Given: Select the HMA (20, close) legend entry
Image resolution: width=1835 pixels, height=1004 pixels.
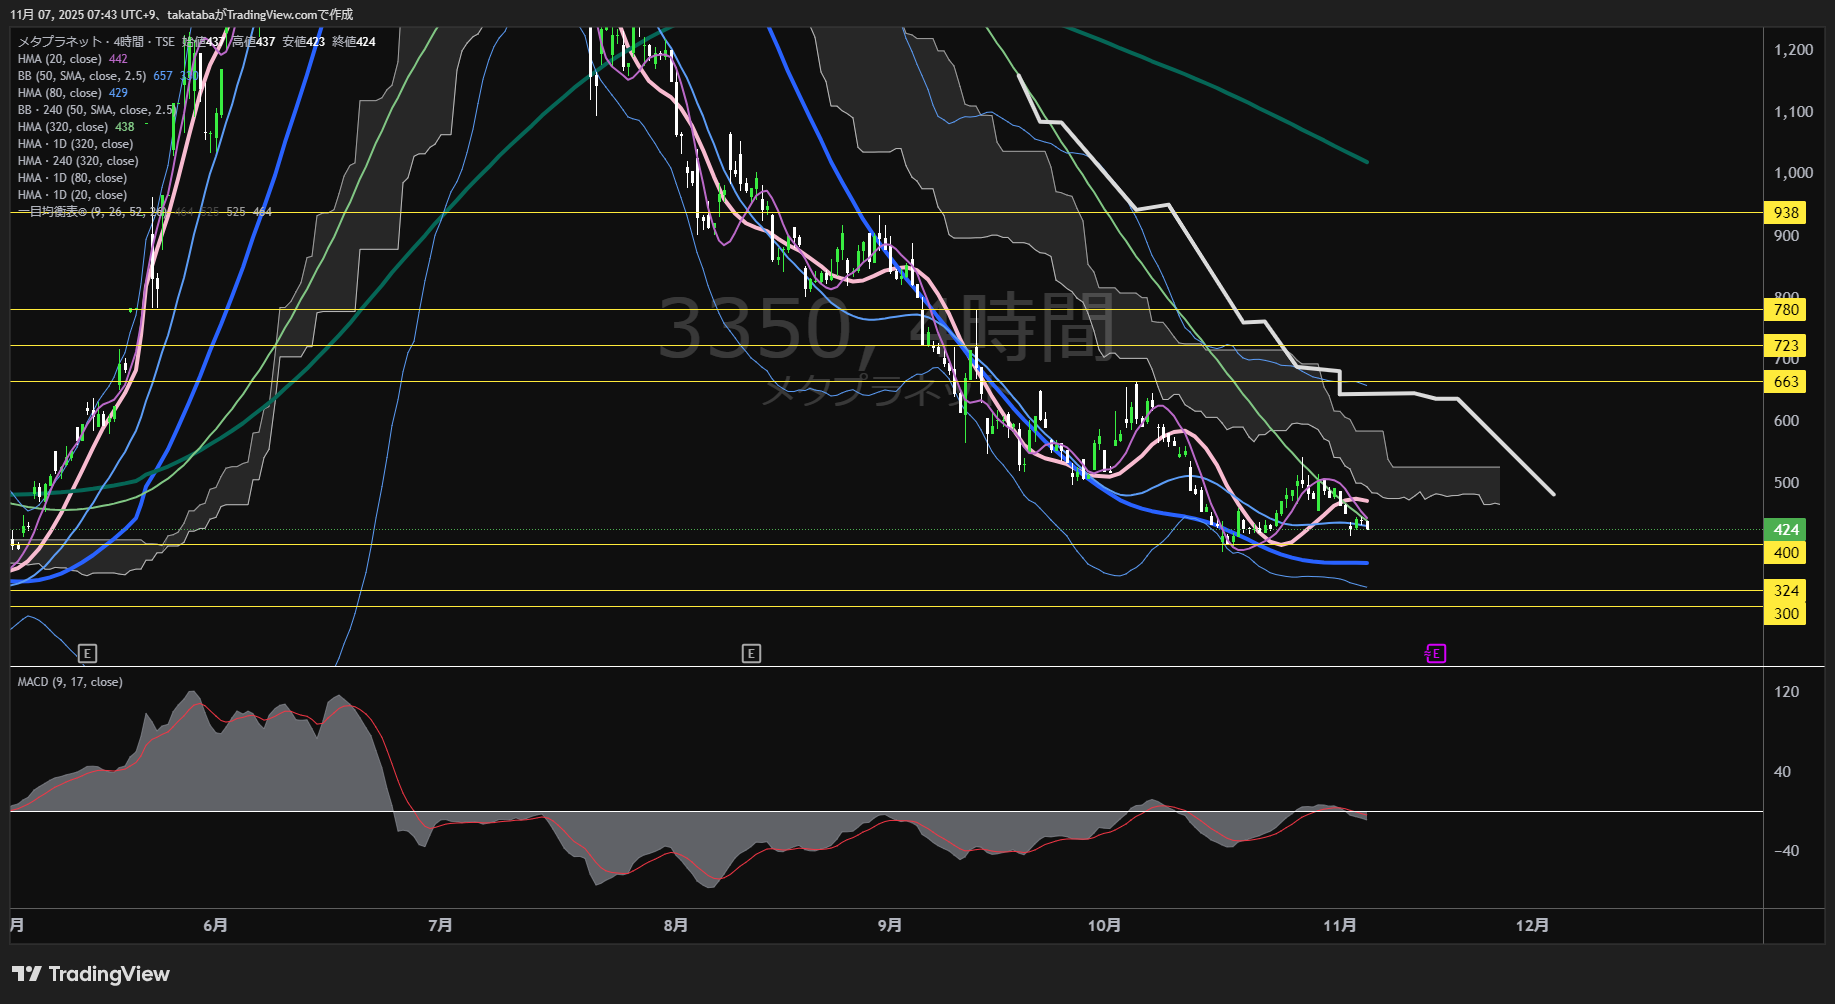Looking at the screenshot, I should [60, 59].
